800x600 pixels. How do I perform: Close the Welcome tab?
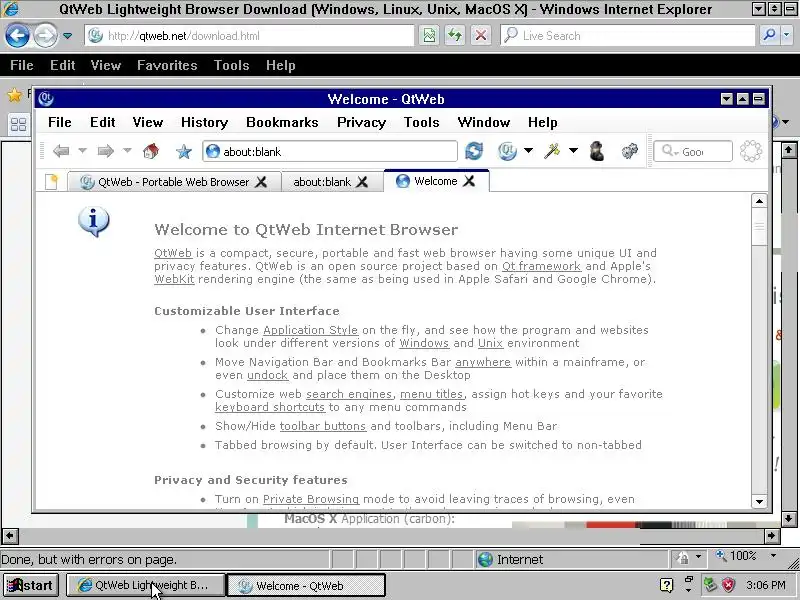(469, 181)
